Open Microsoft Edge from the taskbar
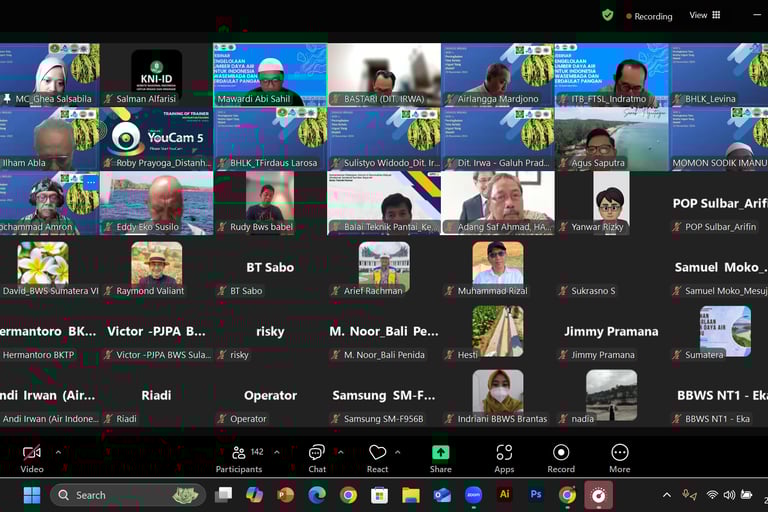Image resolution: width=768 pixels, height=512 pixels. (x=317, y=495)
